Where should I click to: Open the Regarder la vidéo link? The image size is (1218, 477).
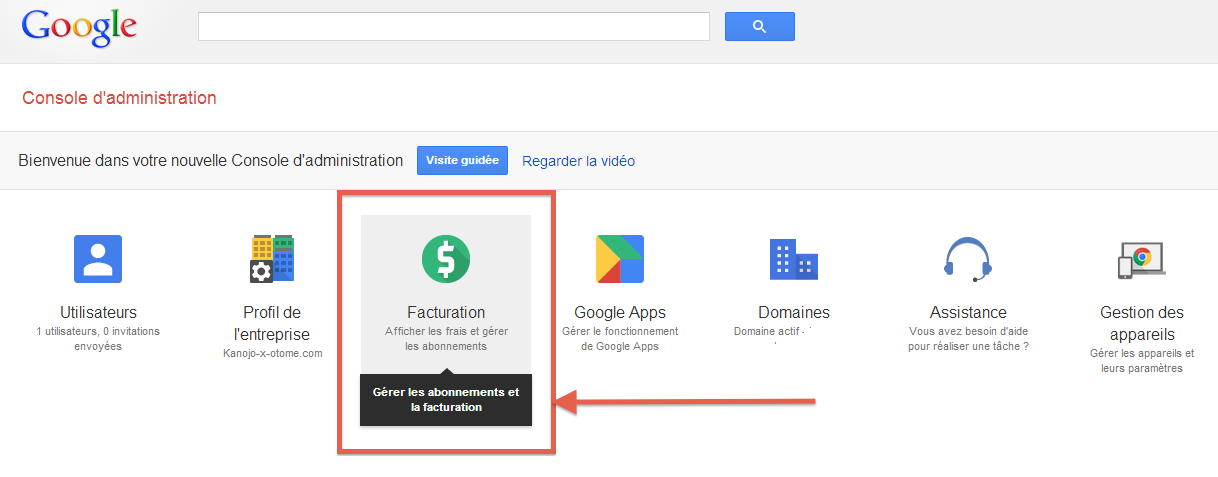tap(578, 161)
